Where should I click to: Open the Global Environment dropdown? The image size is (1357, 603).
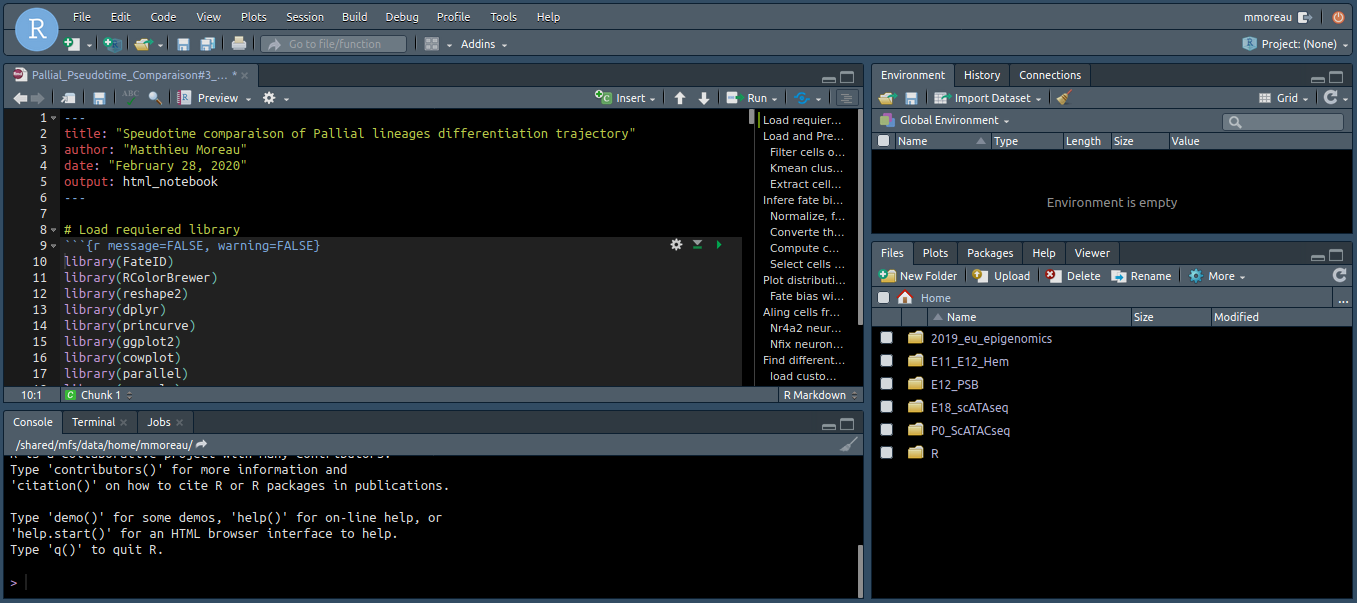pos(946,120)
